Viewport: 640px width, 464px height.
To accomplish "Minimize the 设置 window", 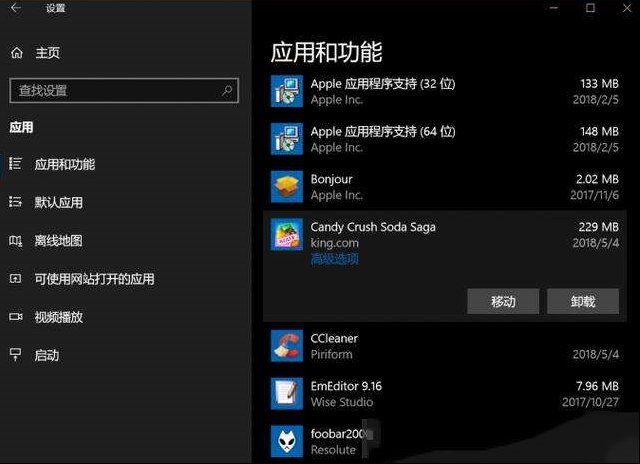I will pos(553,8).
